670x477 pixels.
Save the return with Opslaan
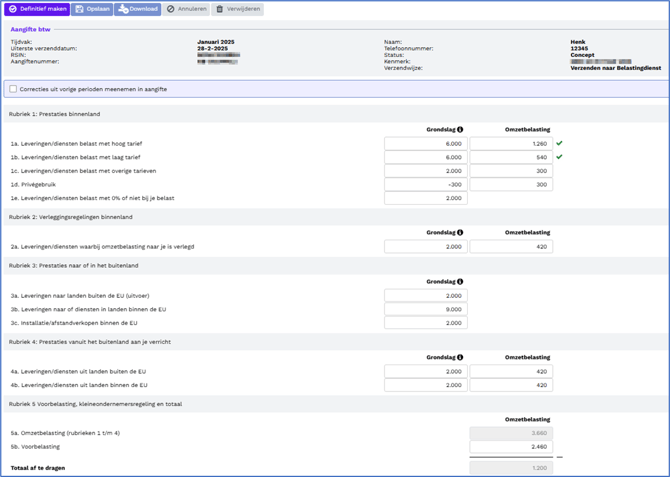pos(92,9)
